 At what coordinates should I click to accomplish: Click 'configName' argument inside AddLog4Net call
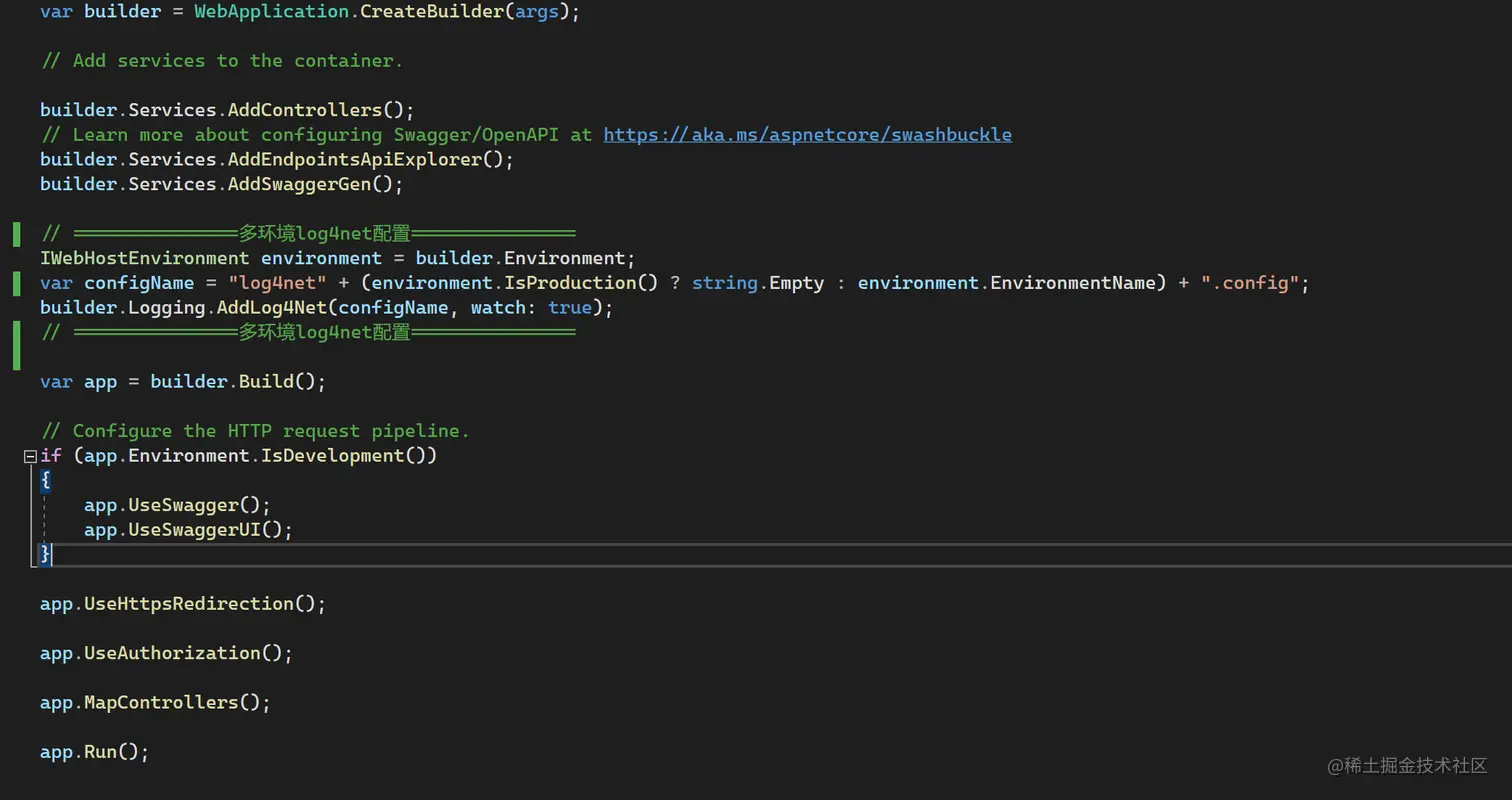(393, 308)
